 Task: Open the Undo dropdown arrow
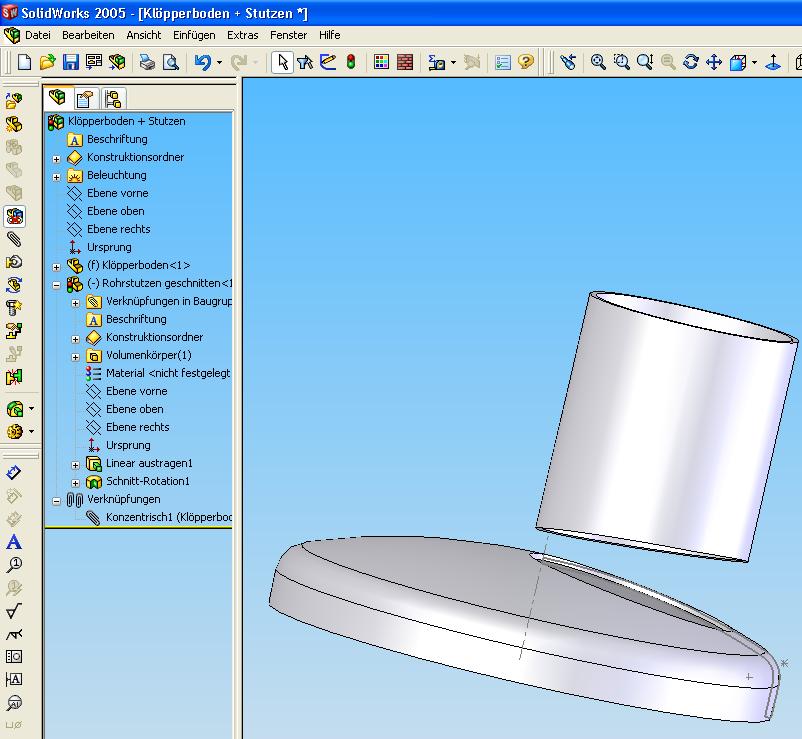point(219,63)
